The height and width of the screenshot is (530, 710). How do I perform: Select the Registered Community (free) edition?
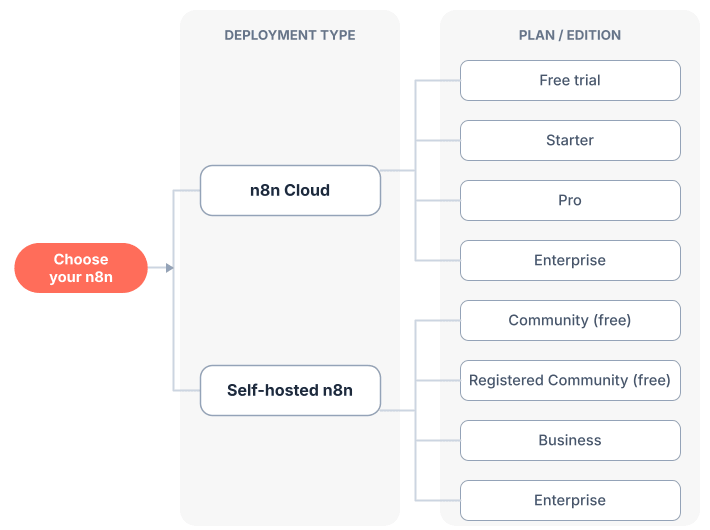pyautogui.click(x=570, y=381)
